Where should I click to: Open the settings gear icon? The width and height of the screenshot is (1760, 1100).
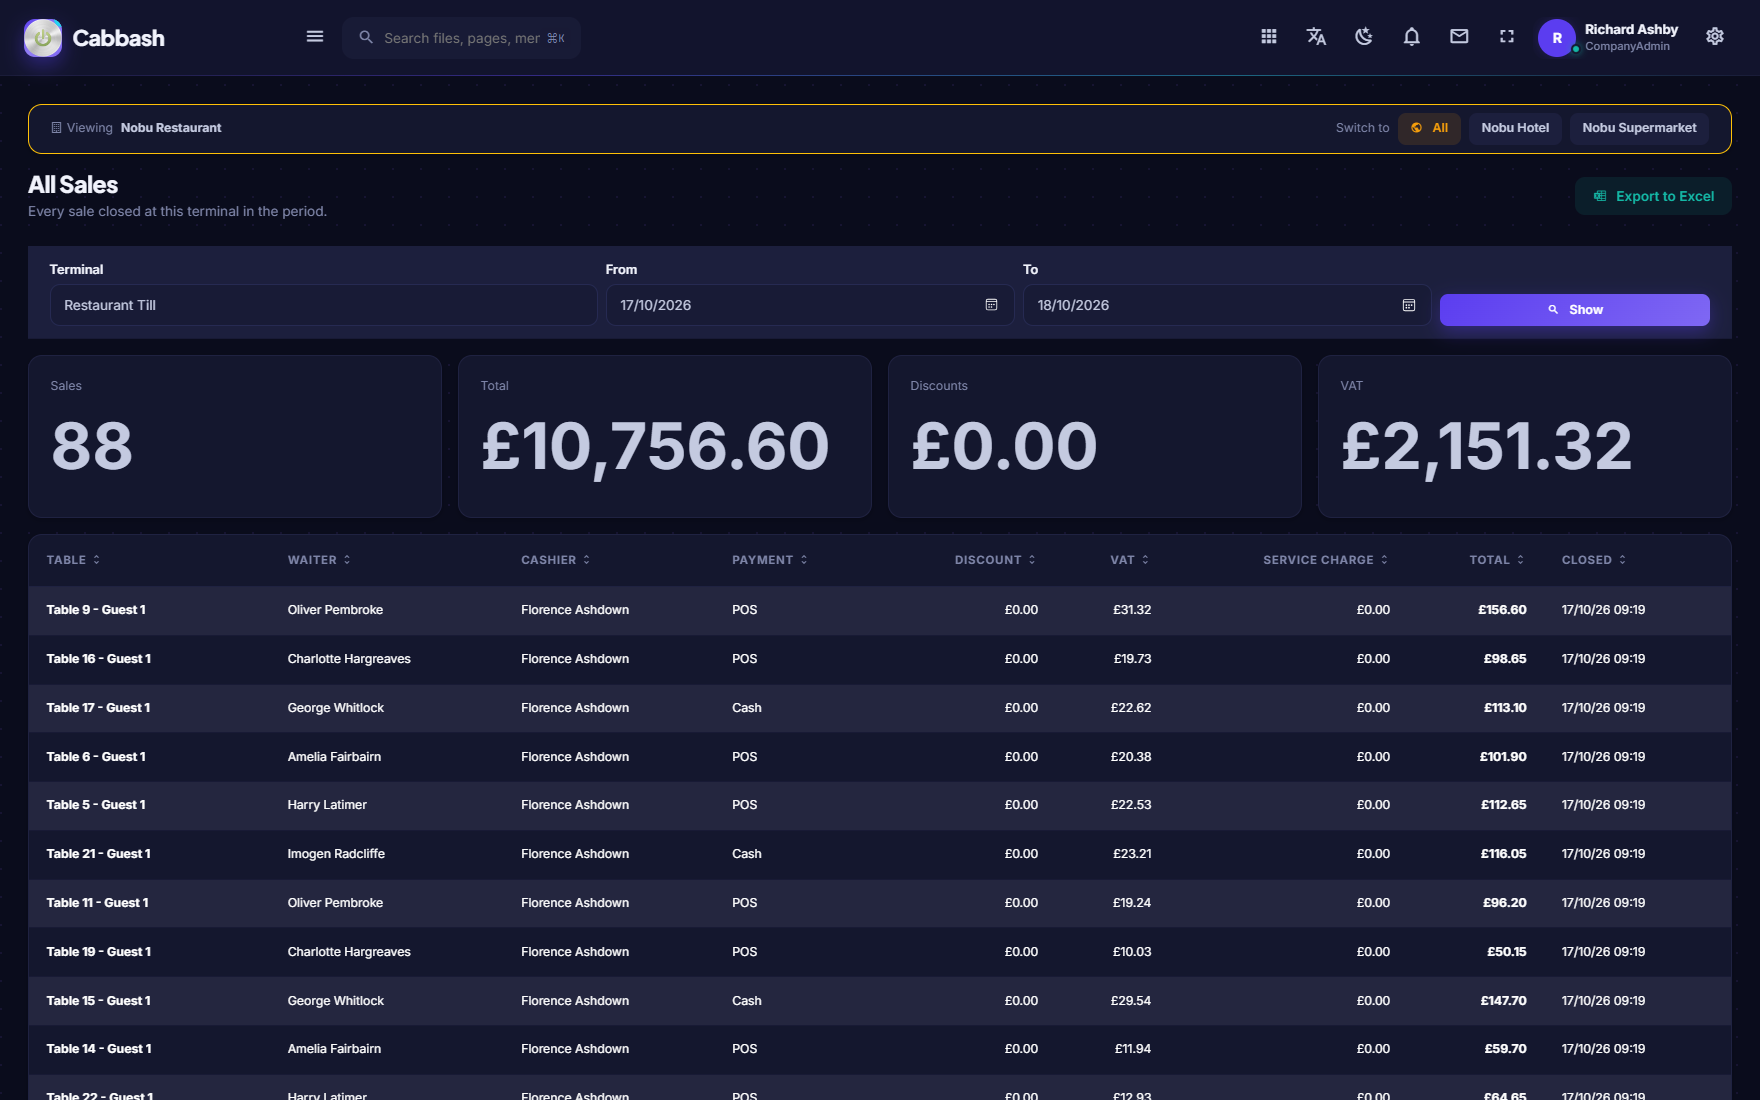point(1715,37)
